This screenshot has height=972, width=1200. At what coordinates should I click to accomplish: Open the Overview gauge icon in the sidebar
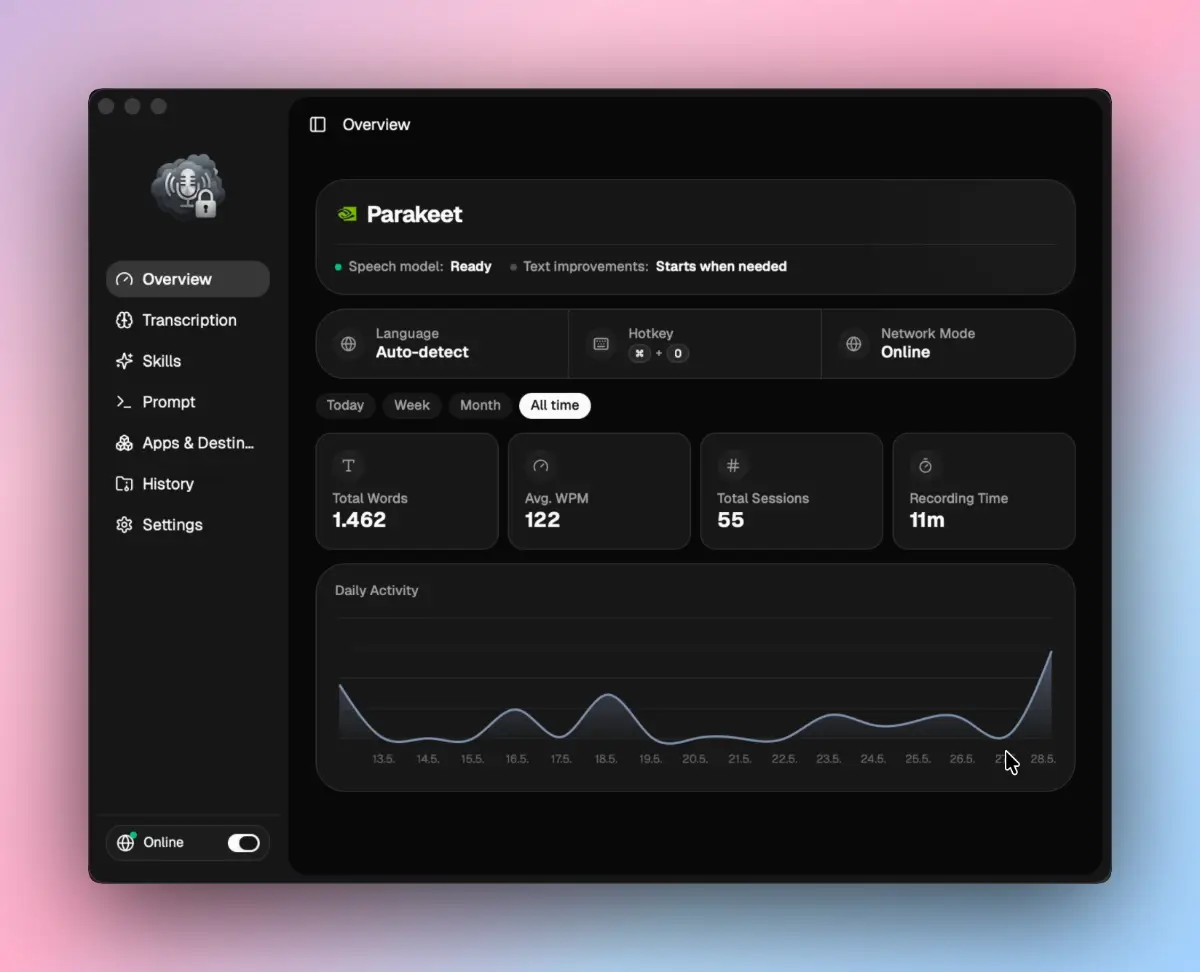[124, 279]
